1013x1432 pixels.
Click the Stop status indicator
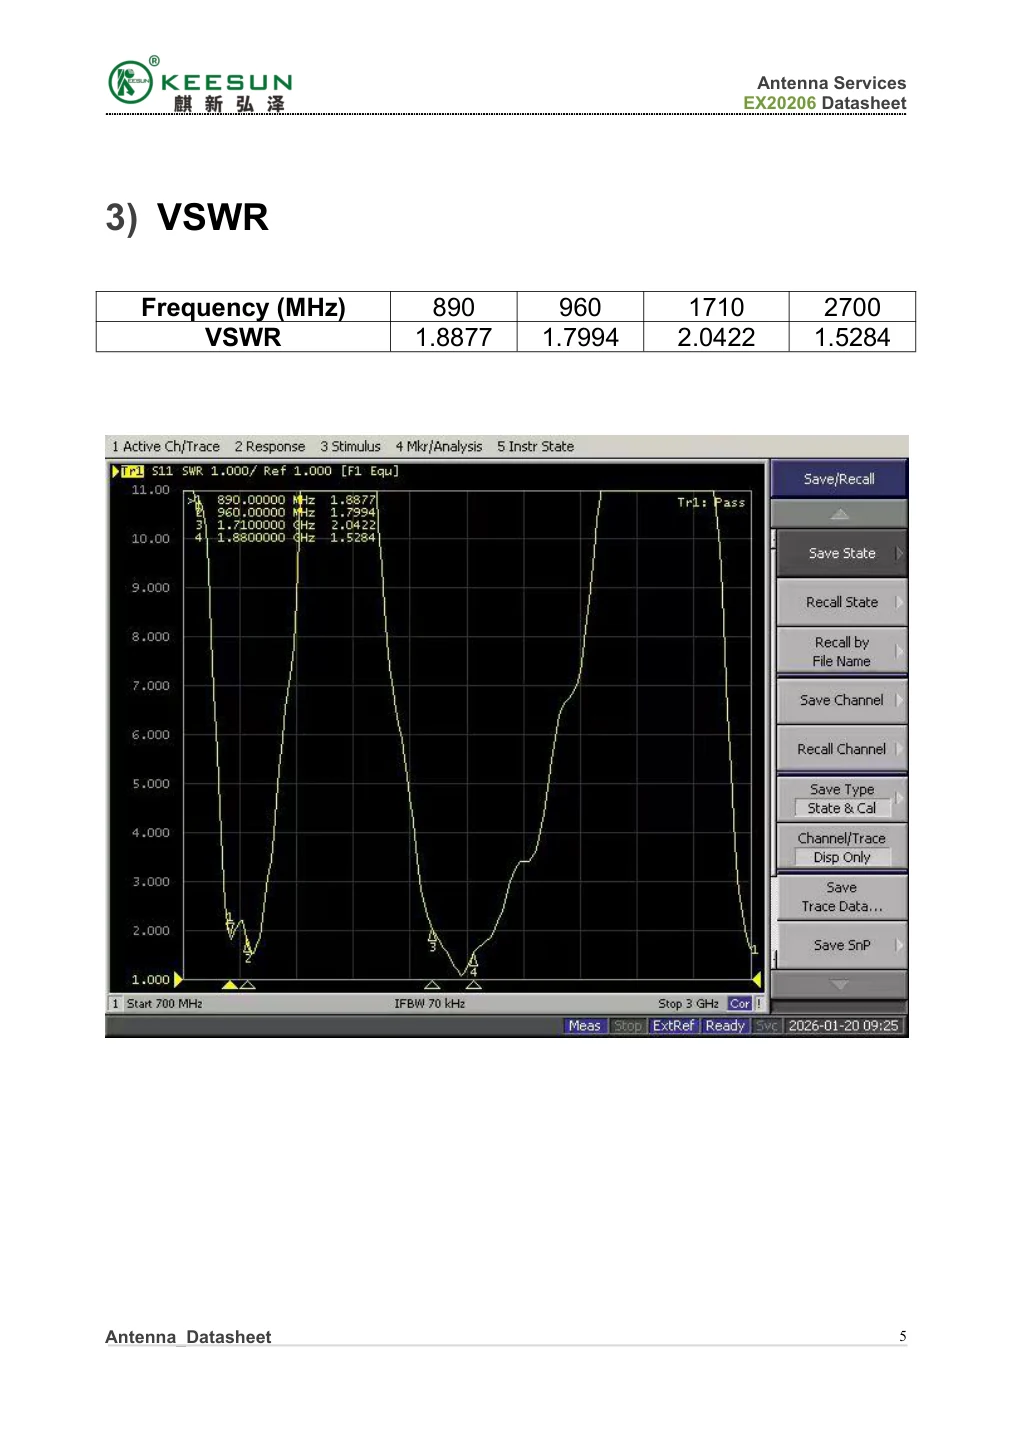[x=628, y=1026]
